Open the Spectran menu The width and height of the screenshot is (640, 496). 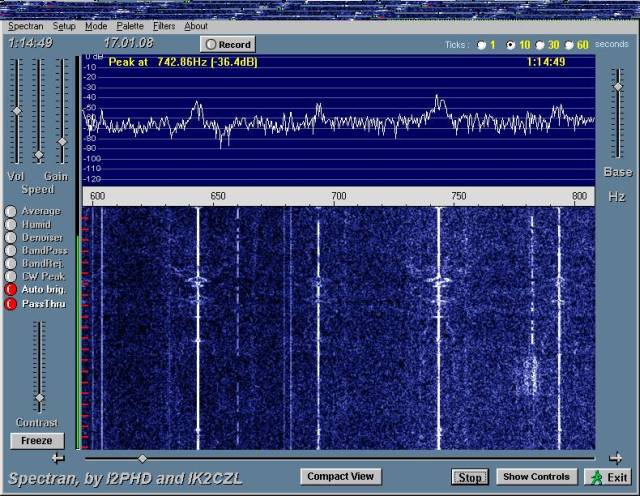[x=26, y=26]
